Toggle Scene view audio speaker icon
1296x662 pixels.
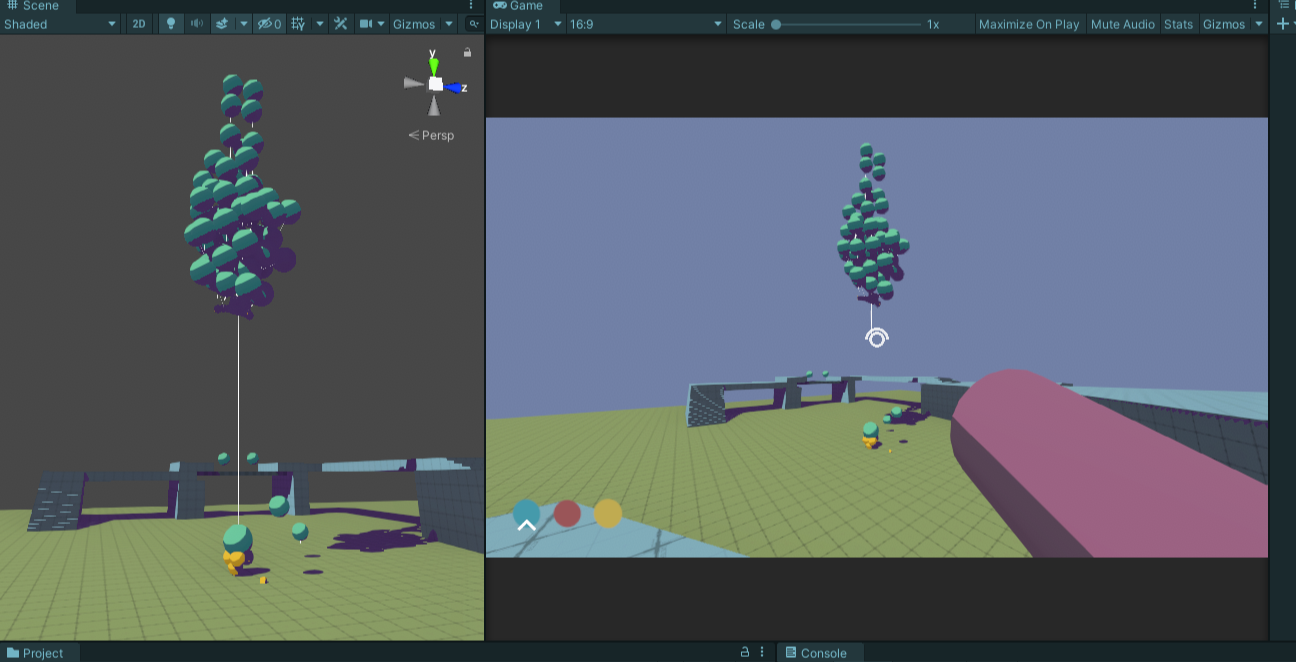pos(197,24)
